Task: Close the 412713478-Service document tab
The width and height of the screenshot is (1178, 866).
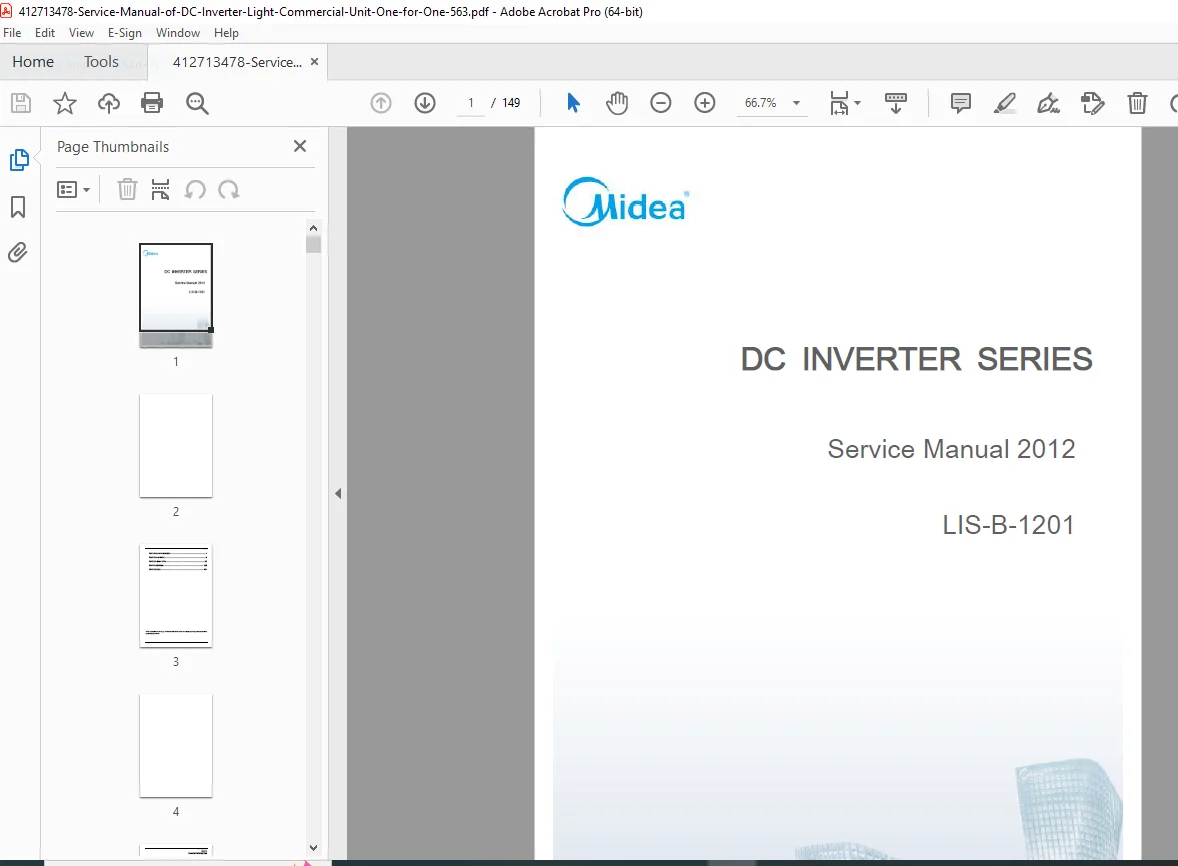Action: pos(315,62)
